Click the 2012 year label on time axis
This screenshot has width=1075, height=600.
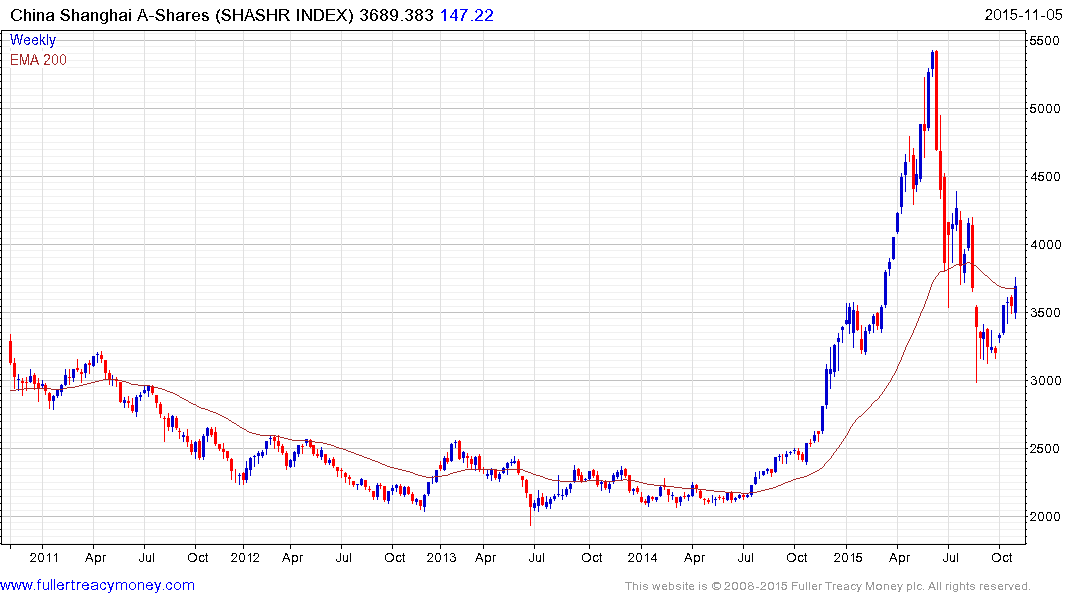pos(245,557)
